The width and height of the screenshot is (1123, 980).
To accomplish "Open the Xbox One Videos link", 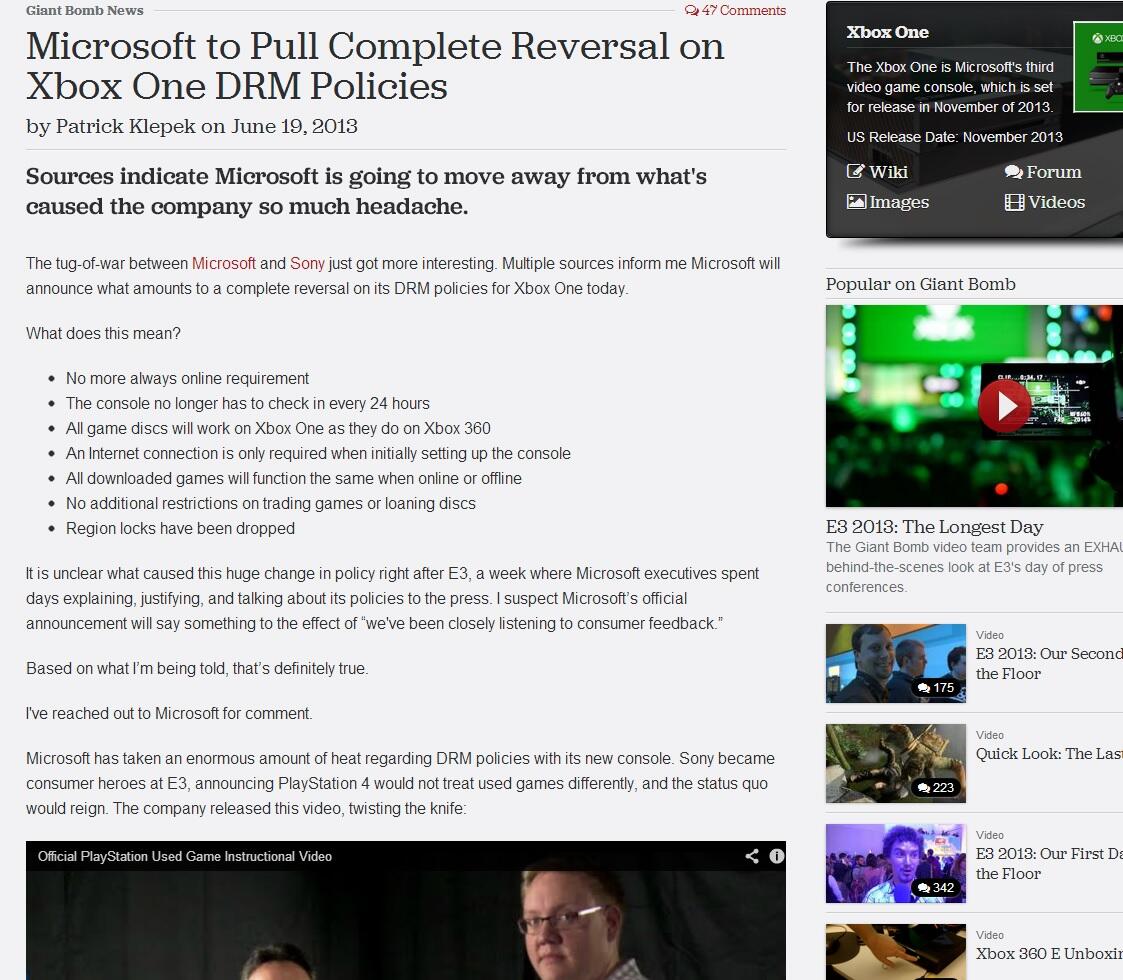I will click(1045, 202).
